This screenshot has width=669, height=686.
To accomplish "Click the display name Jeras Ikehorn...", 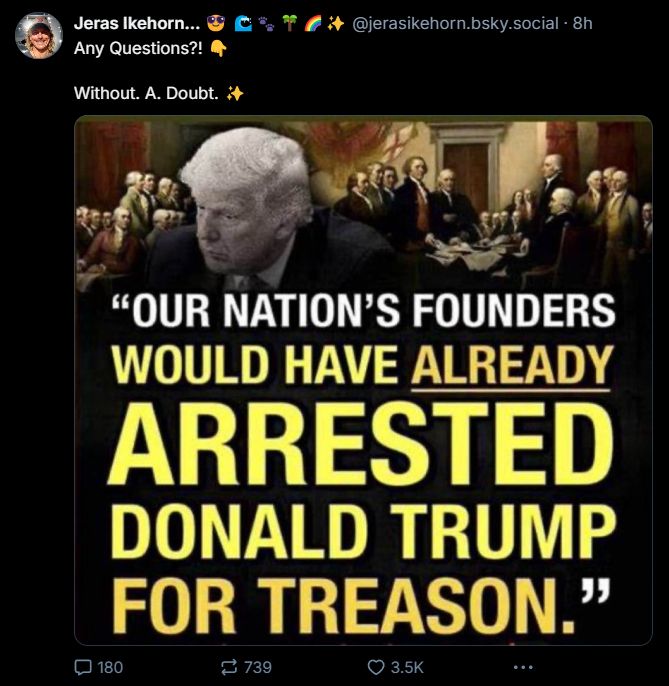I will point(137,23).
